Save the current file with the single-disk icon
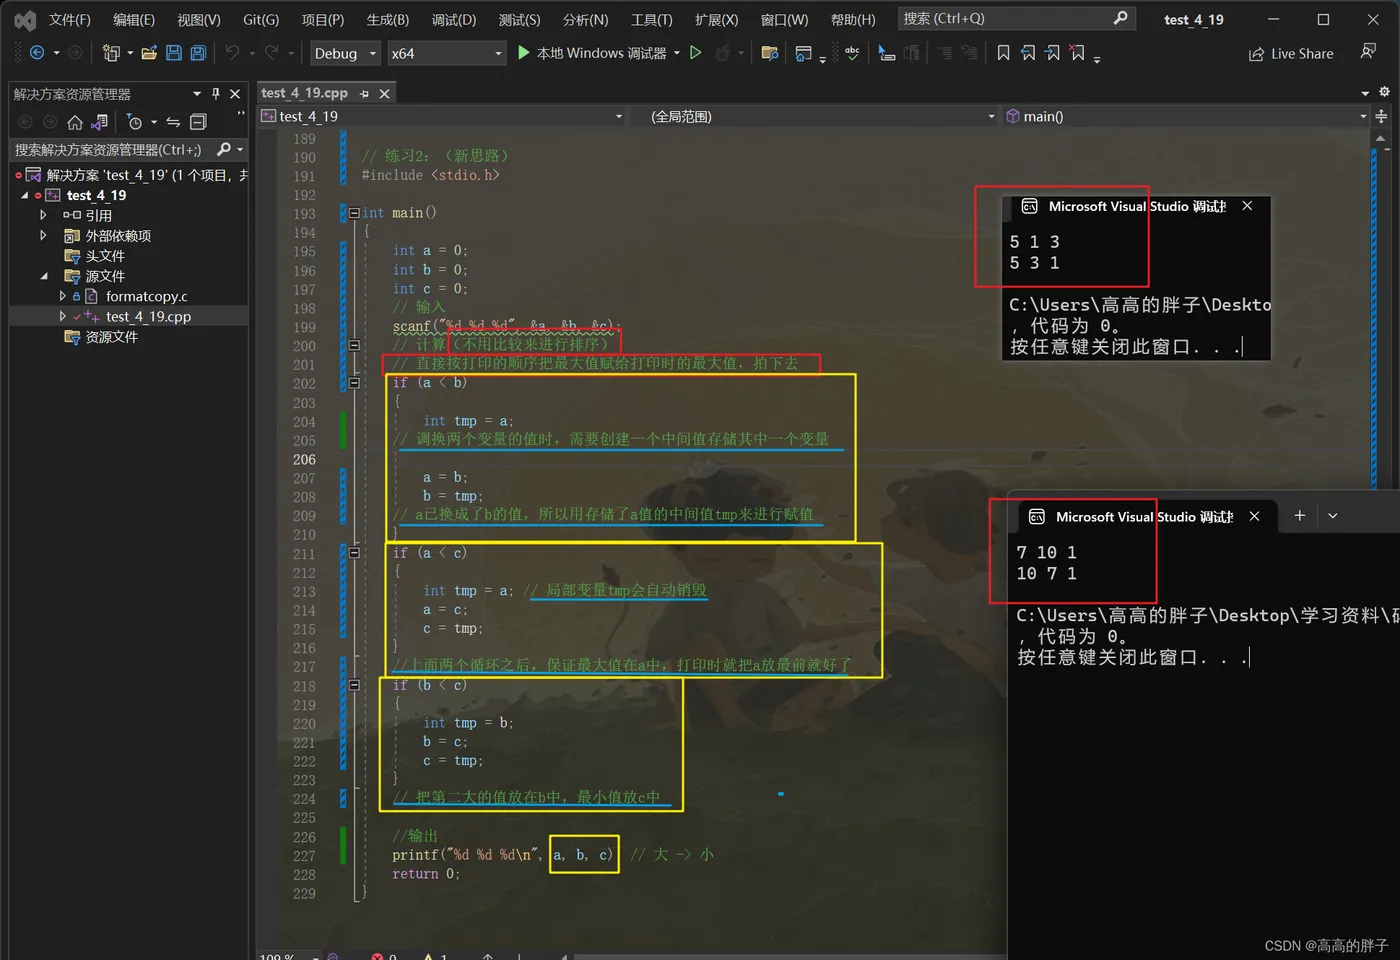Viewport: 1400px width, 960px height. point(174,53)
